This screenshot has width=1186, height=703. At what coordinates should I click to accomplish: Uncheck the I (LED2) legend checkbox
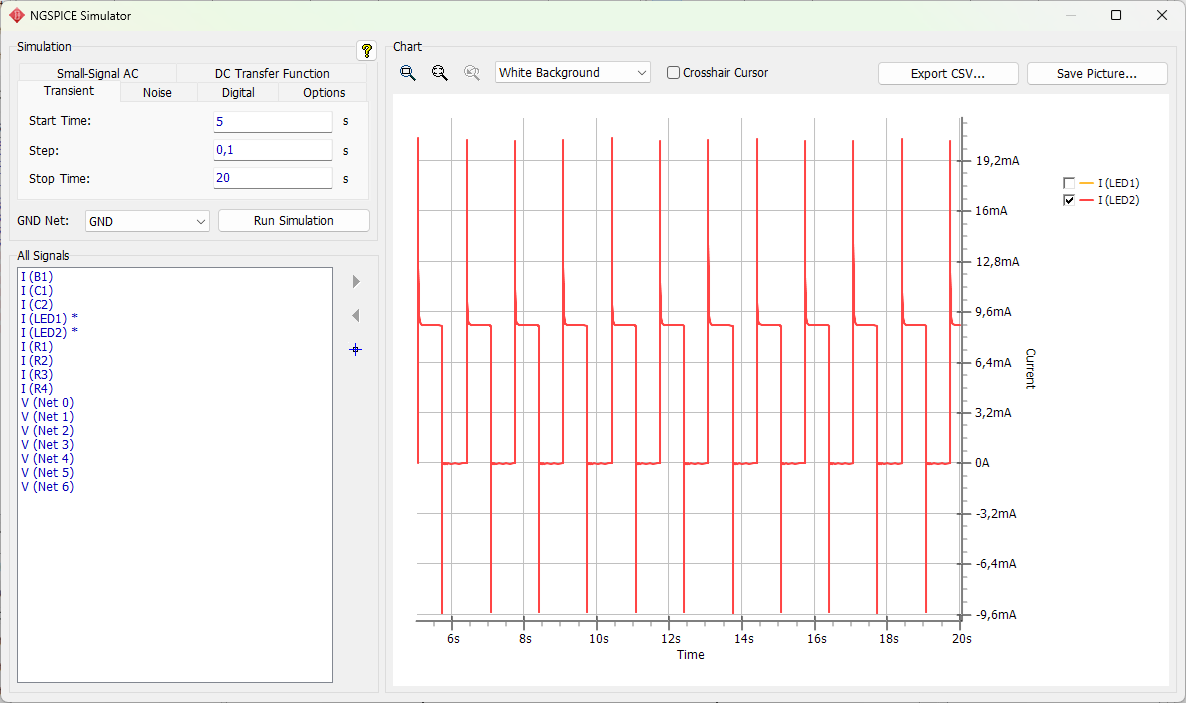[x=1069, y=200]
